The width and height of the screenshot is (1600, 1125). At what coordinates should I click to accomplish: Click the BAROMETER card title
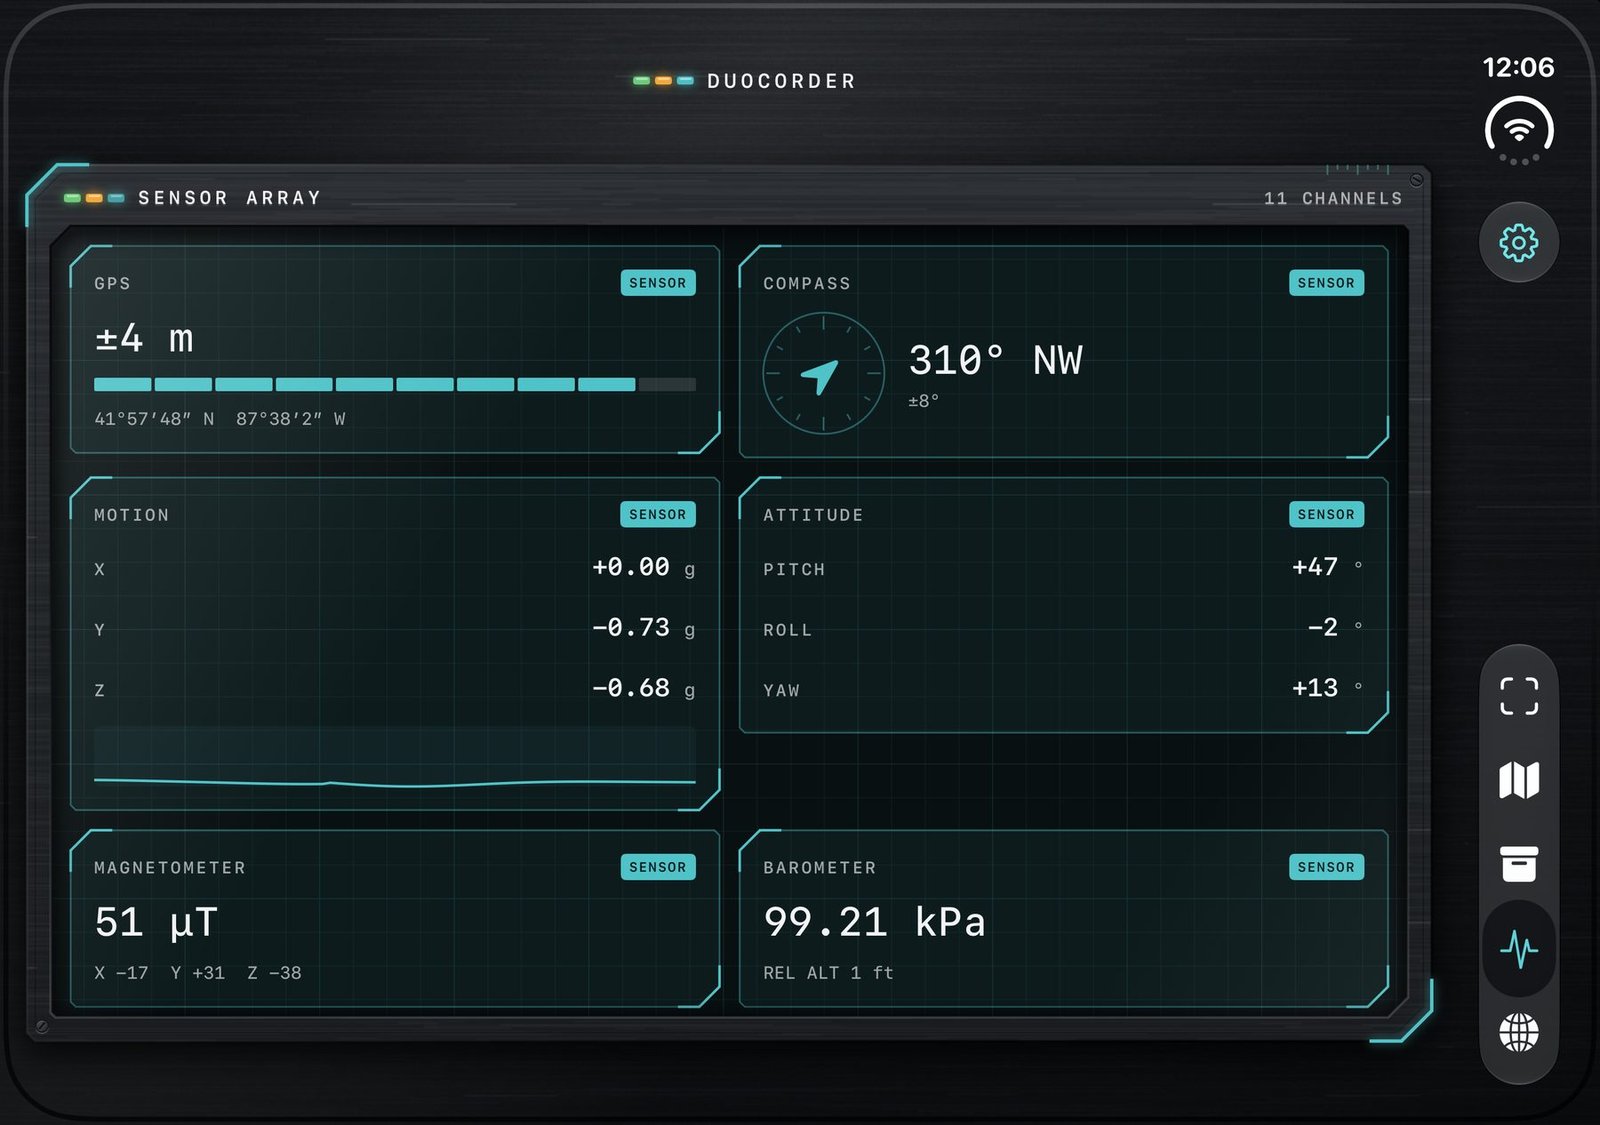820,868
